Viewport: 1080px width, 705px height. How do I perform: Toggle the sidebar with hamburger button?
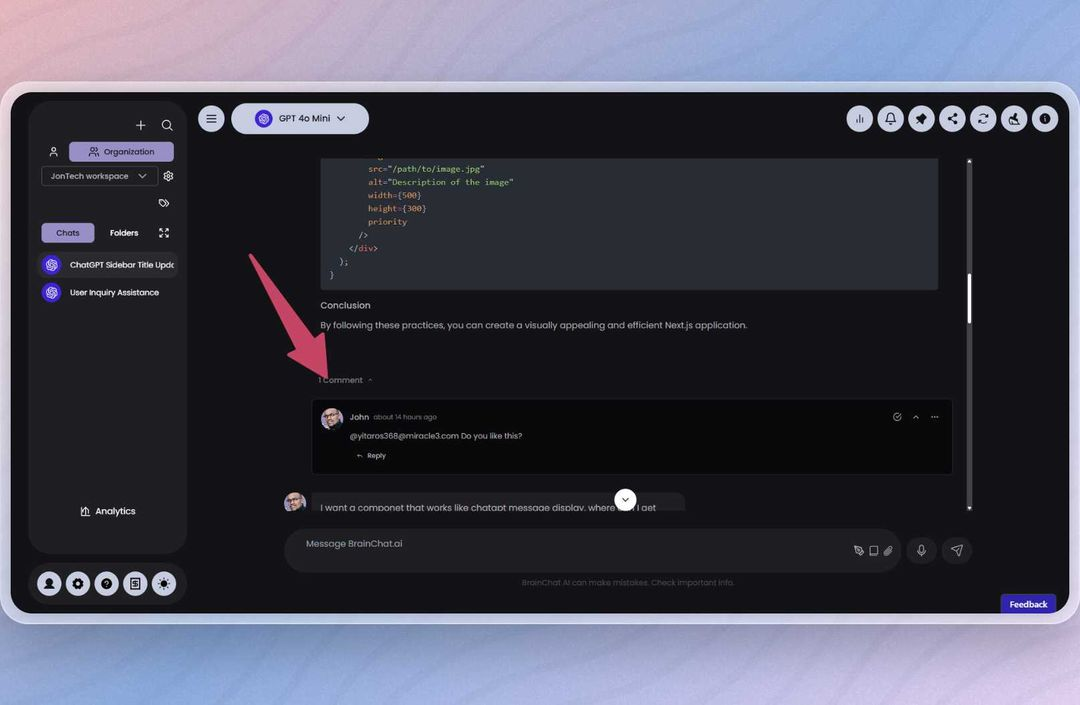pyautogui.click(x=211, y=118)
